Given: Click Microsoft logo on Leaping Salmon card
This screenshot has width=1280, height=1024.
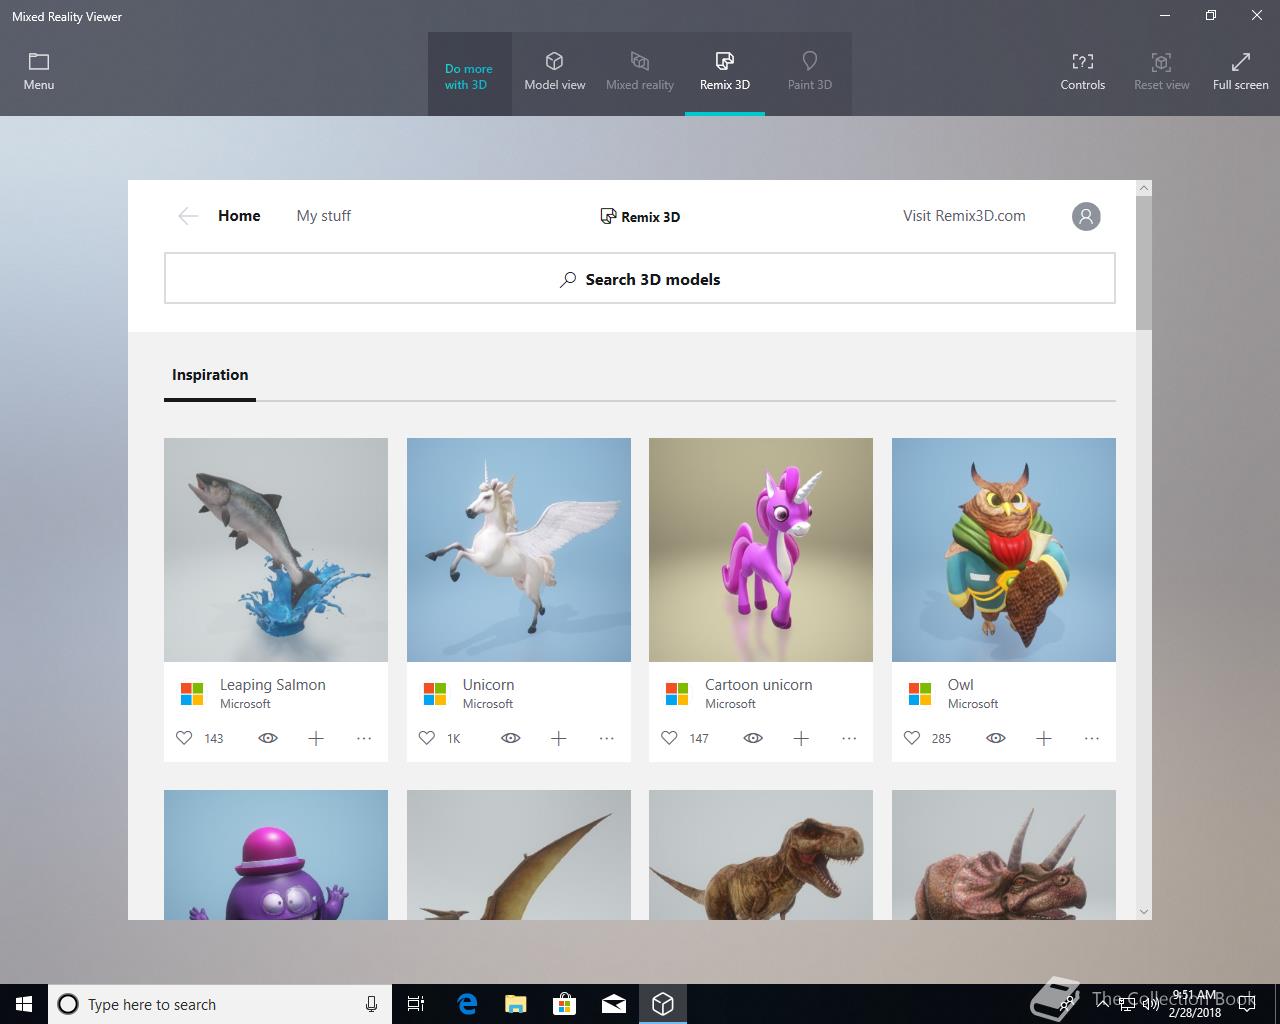Looking at the screenshot, I should coord(192,693).
